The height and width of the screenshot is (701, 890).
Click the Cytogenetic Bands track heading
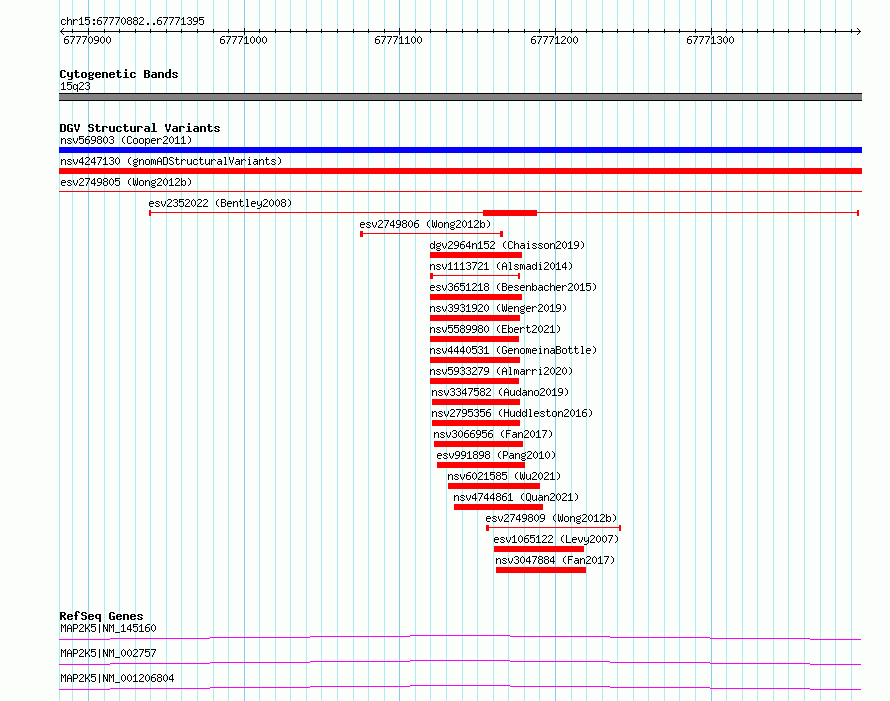pos(119,74)
